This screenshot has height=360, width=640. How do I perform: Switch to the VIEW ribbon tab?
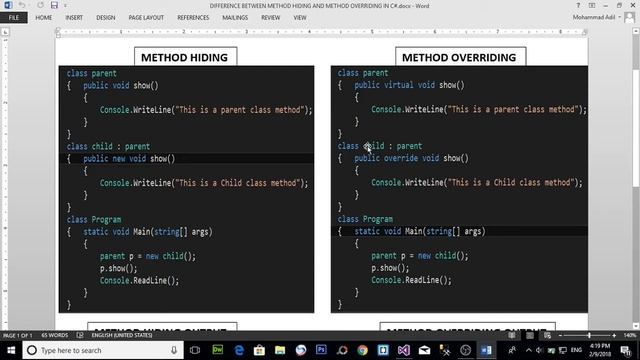pos(300,18)
